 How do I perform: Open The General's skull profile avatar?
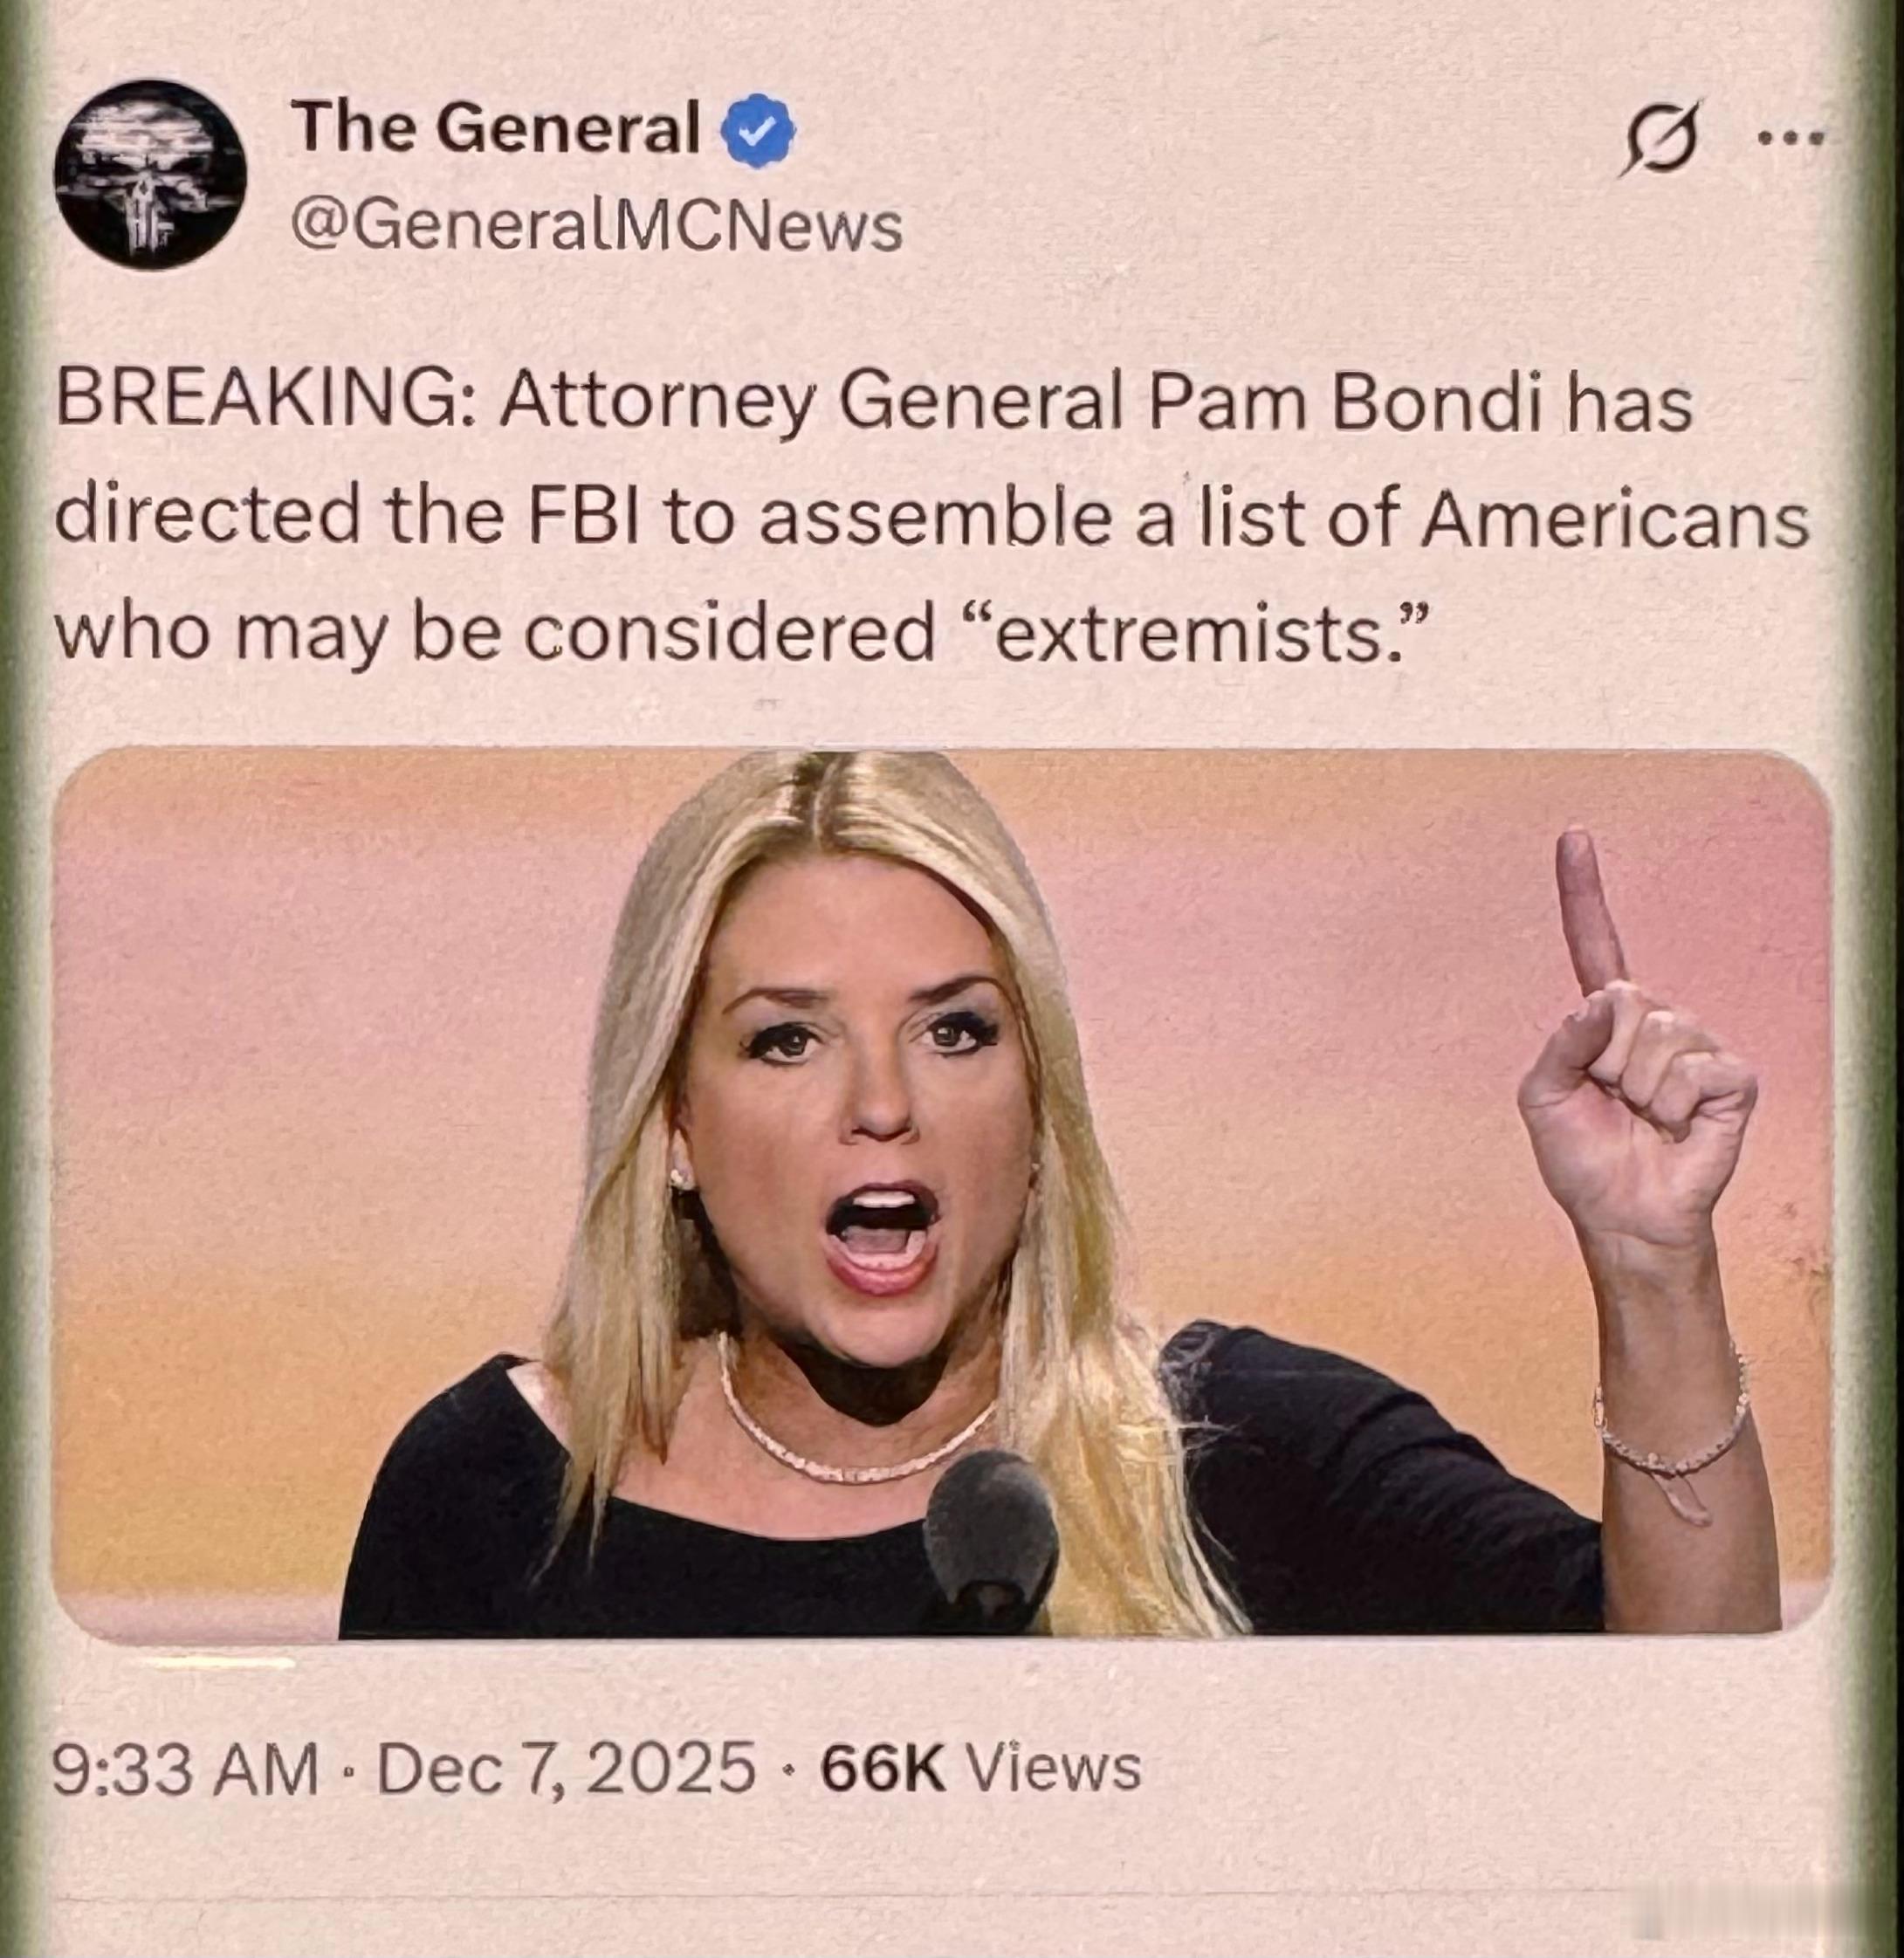click(150, 175)
